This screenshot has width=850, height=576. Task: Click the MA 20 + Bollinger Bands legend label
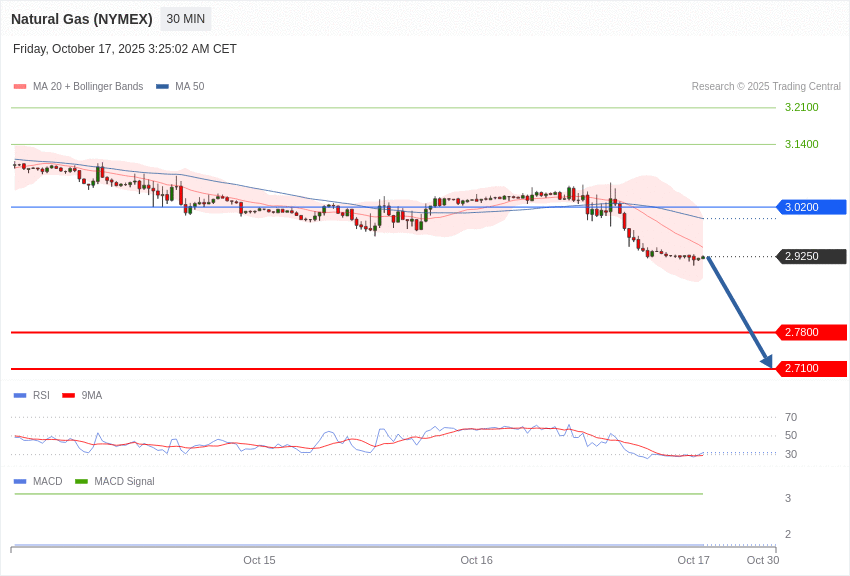click(x=88, y=86)
